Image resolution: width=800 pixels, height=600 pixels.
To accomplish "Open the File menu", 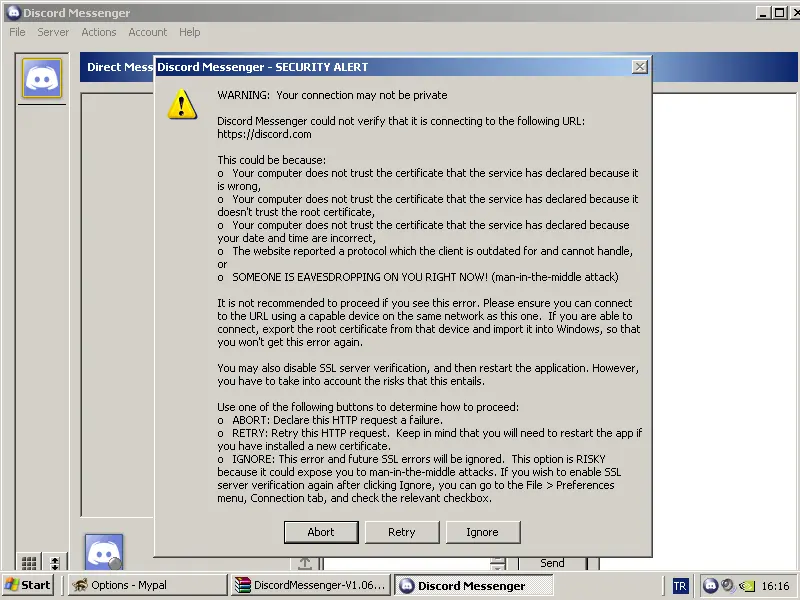I will (17, 32).
